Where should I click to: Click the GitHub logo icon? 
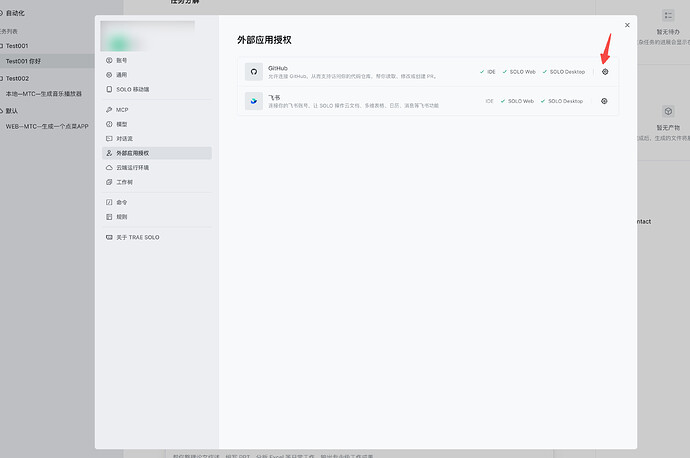click(254, 72)
